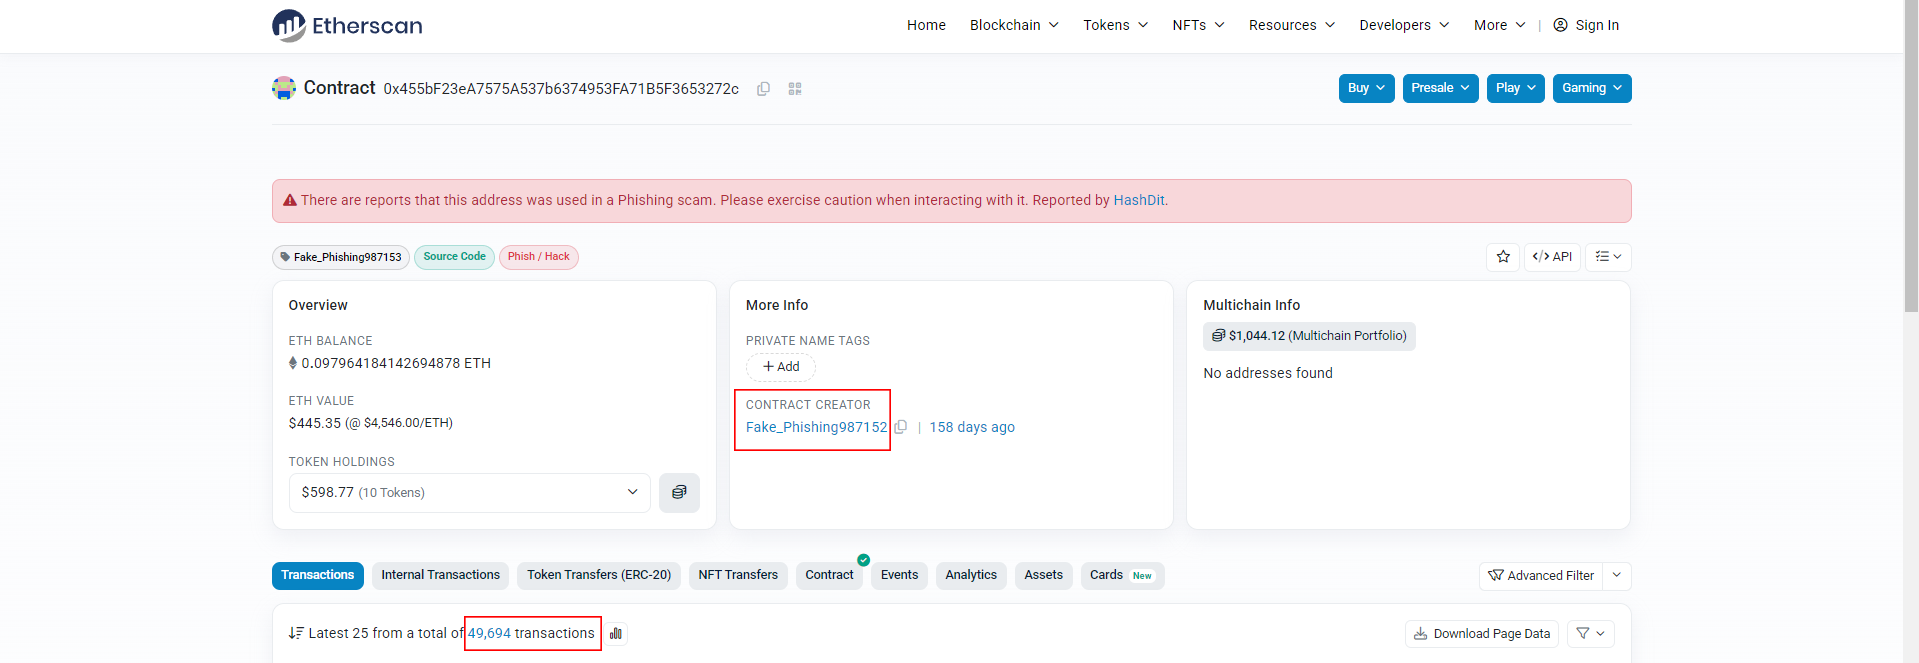This screenshot has width=1919, height=663.
Task: Open the Gaming dropdown button
Action: click(1592, 88)
